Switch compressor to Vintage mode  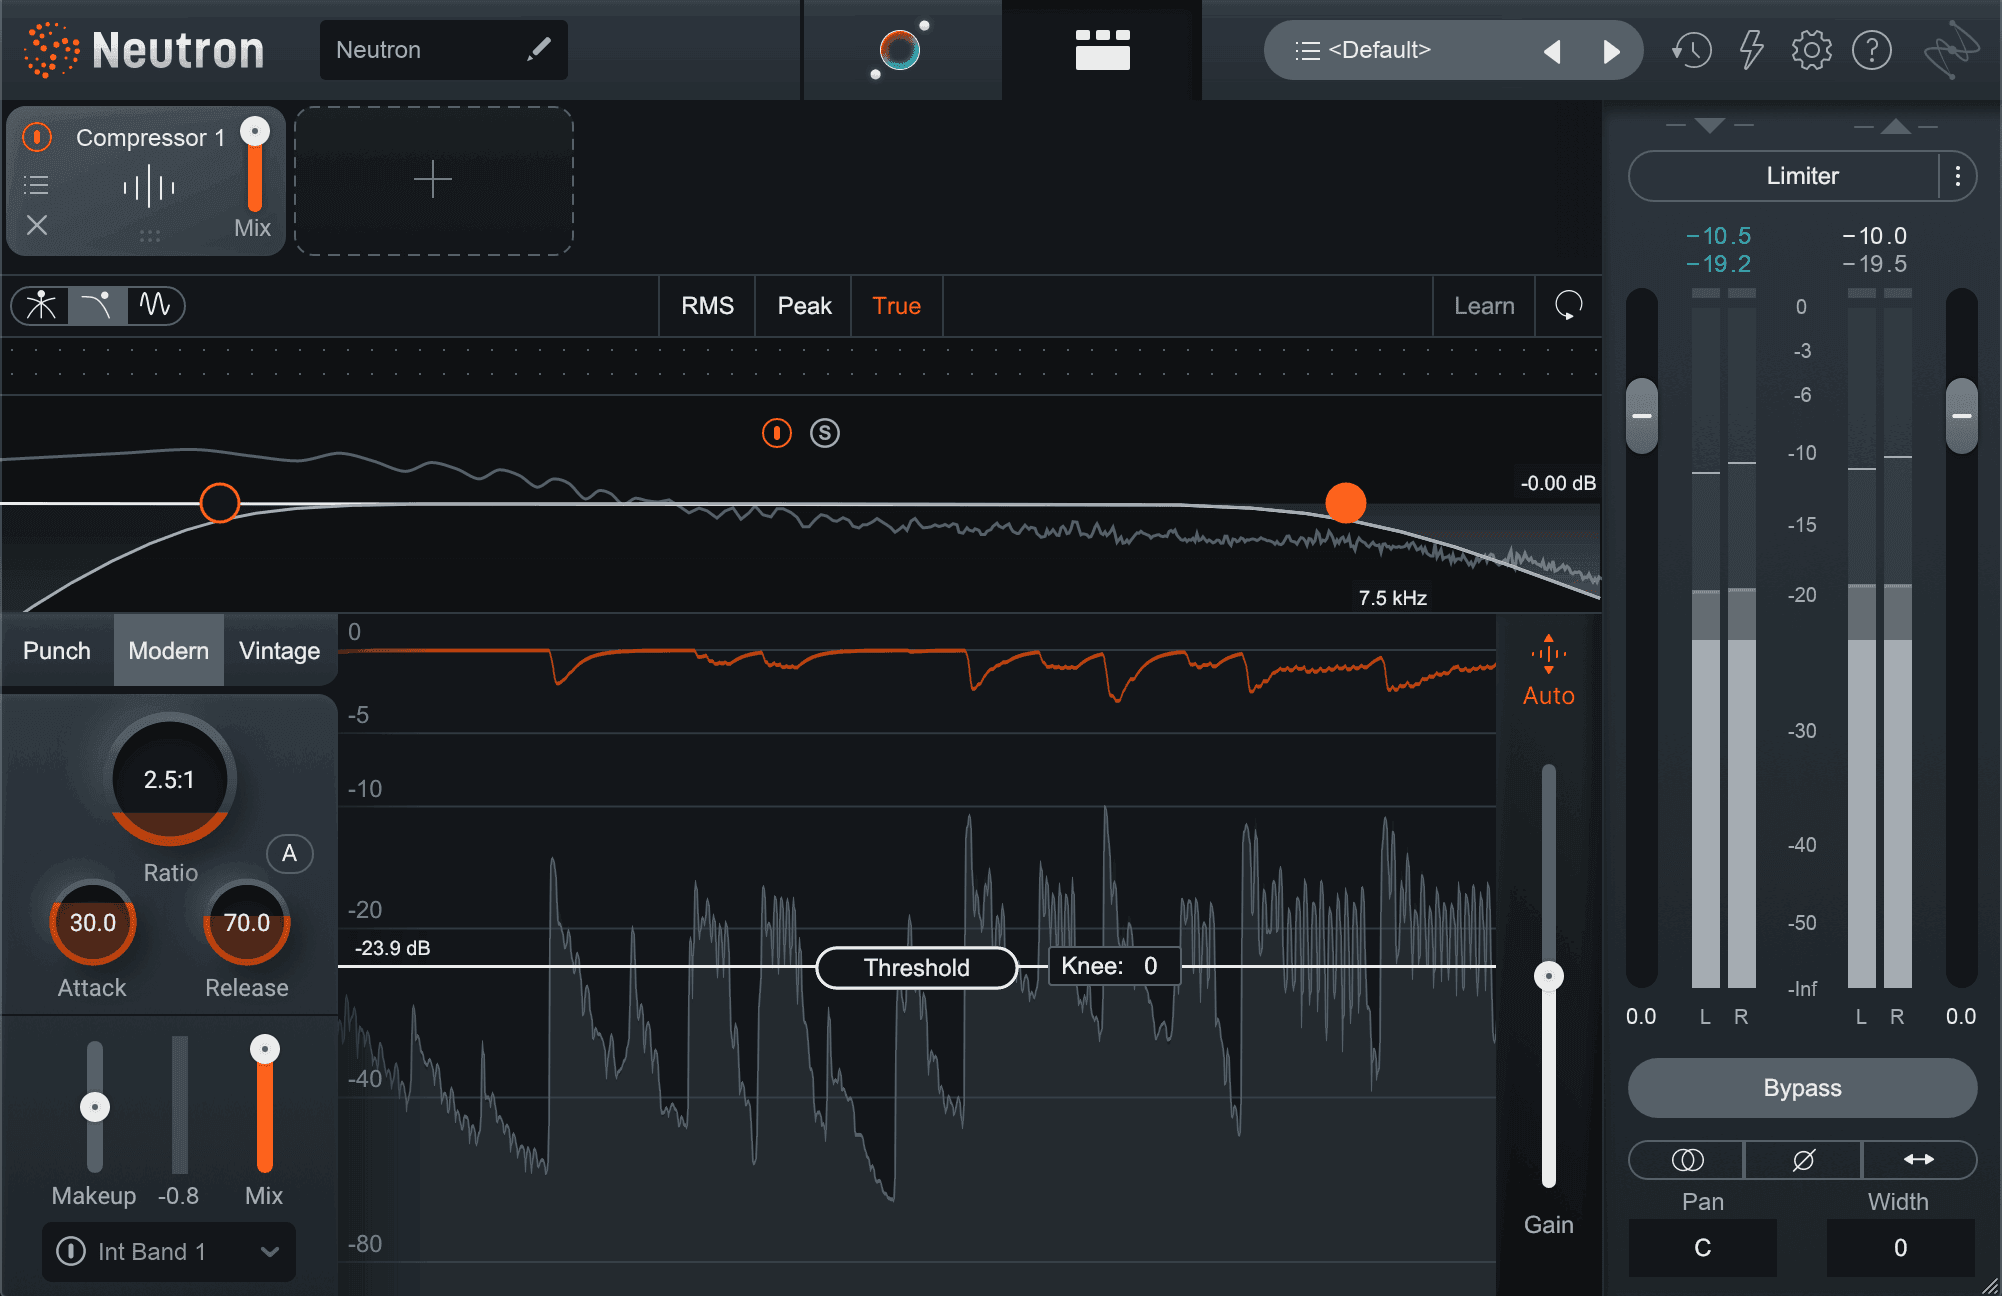tap(280, 651)
